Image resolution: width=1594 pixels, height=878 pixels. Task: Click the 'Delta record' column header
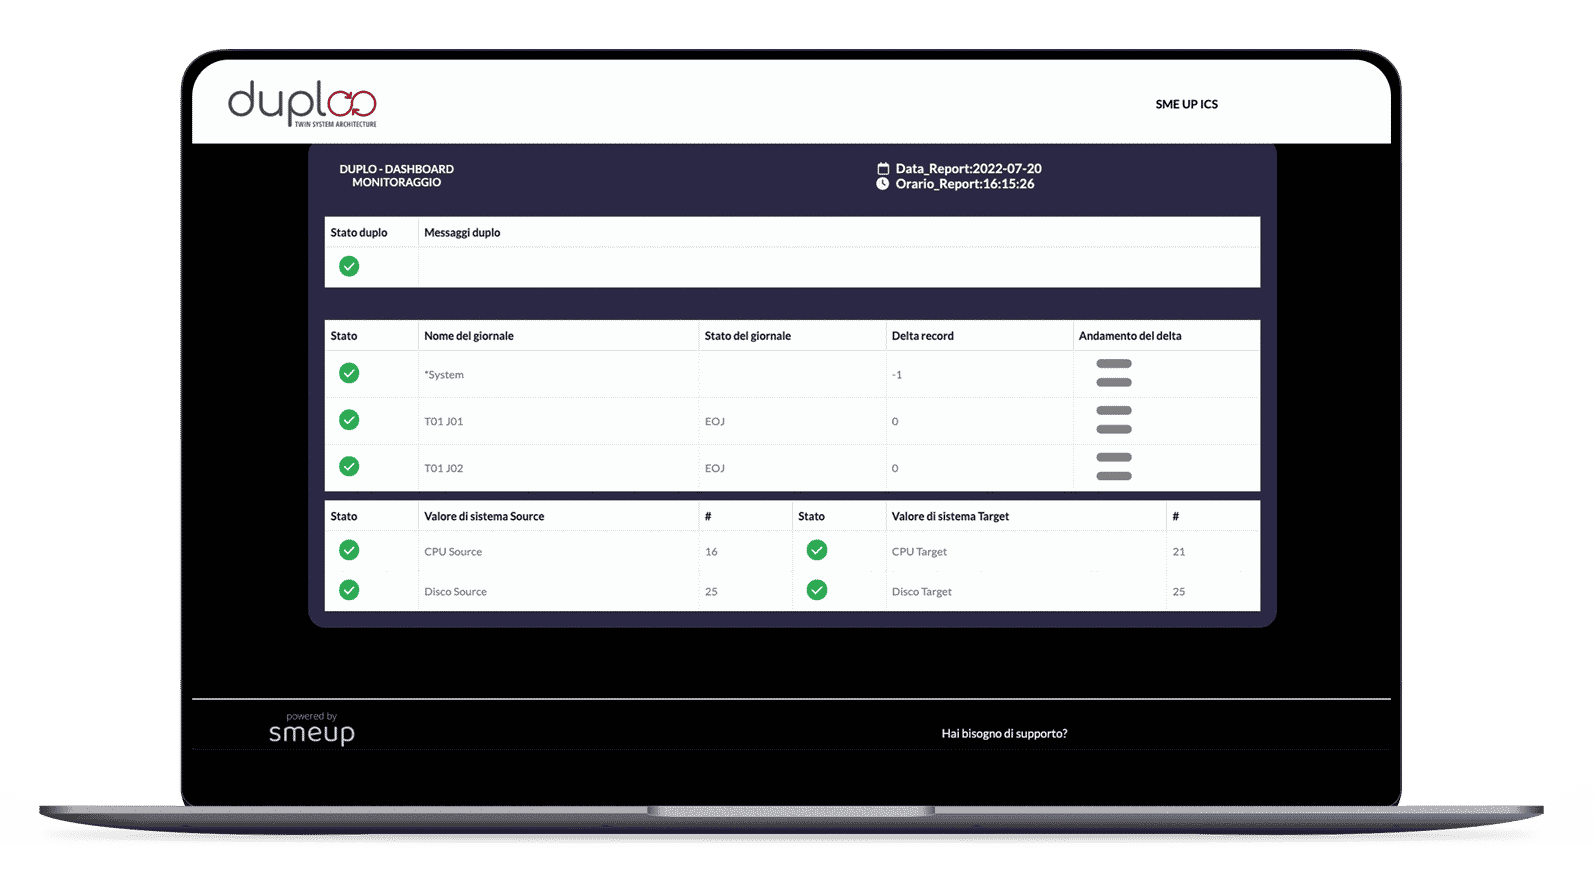pos(922,336)
